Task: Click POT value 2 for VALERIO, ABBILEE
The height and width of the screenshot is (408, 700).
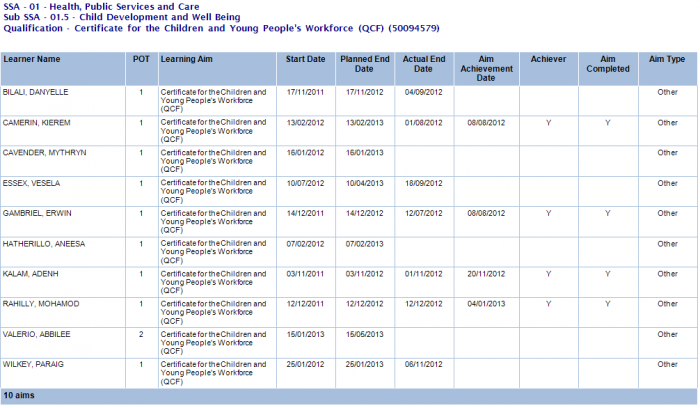Action: (141, 334)
